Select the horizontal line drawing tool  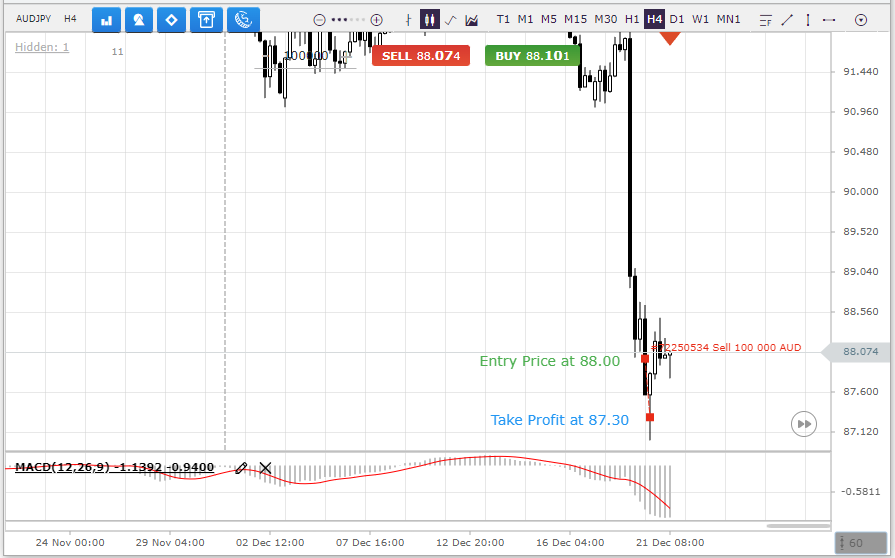[x=829, y=20]
